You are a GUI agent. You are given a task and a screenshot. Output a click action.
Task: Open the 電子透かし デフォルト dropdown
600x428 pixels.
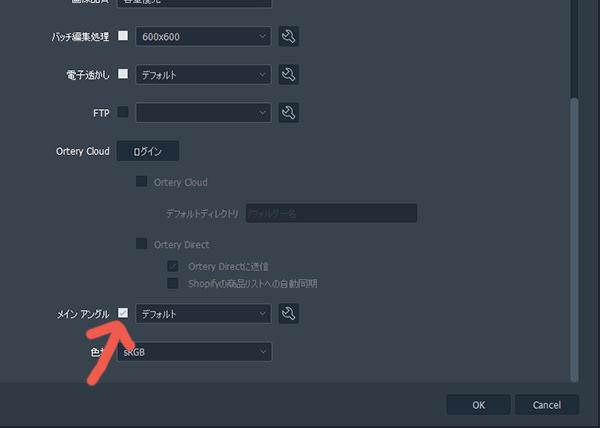[203, 74]
